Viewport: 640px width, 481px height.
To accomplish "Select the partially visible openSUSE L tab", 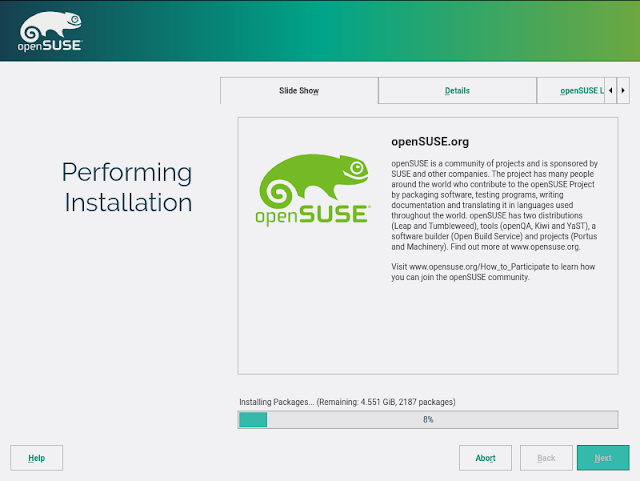I will (571, 91).
